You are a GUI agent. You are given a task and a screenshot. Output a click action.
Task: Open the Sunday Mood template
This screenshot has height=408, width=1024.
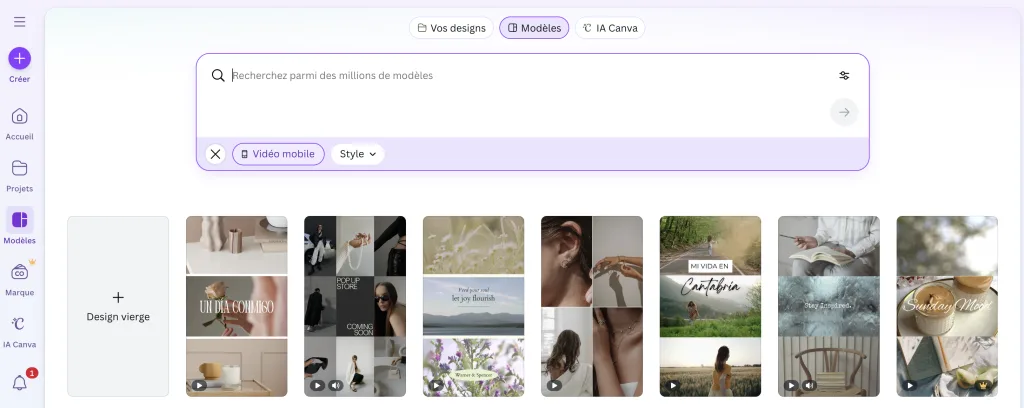pyautogui.click(x=947, y=306)
